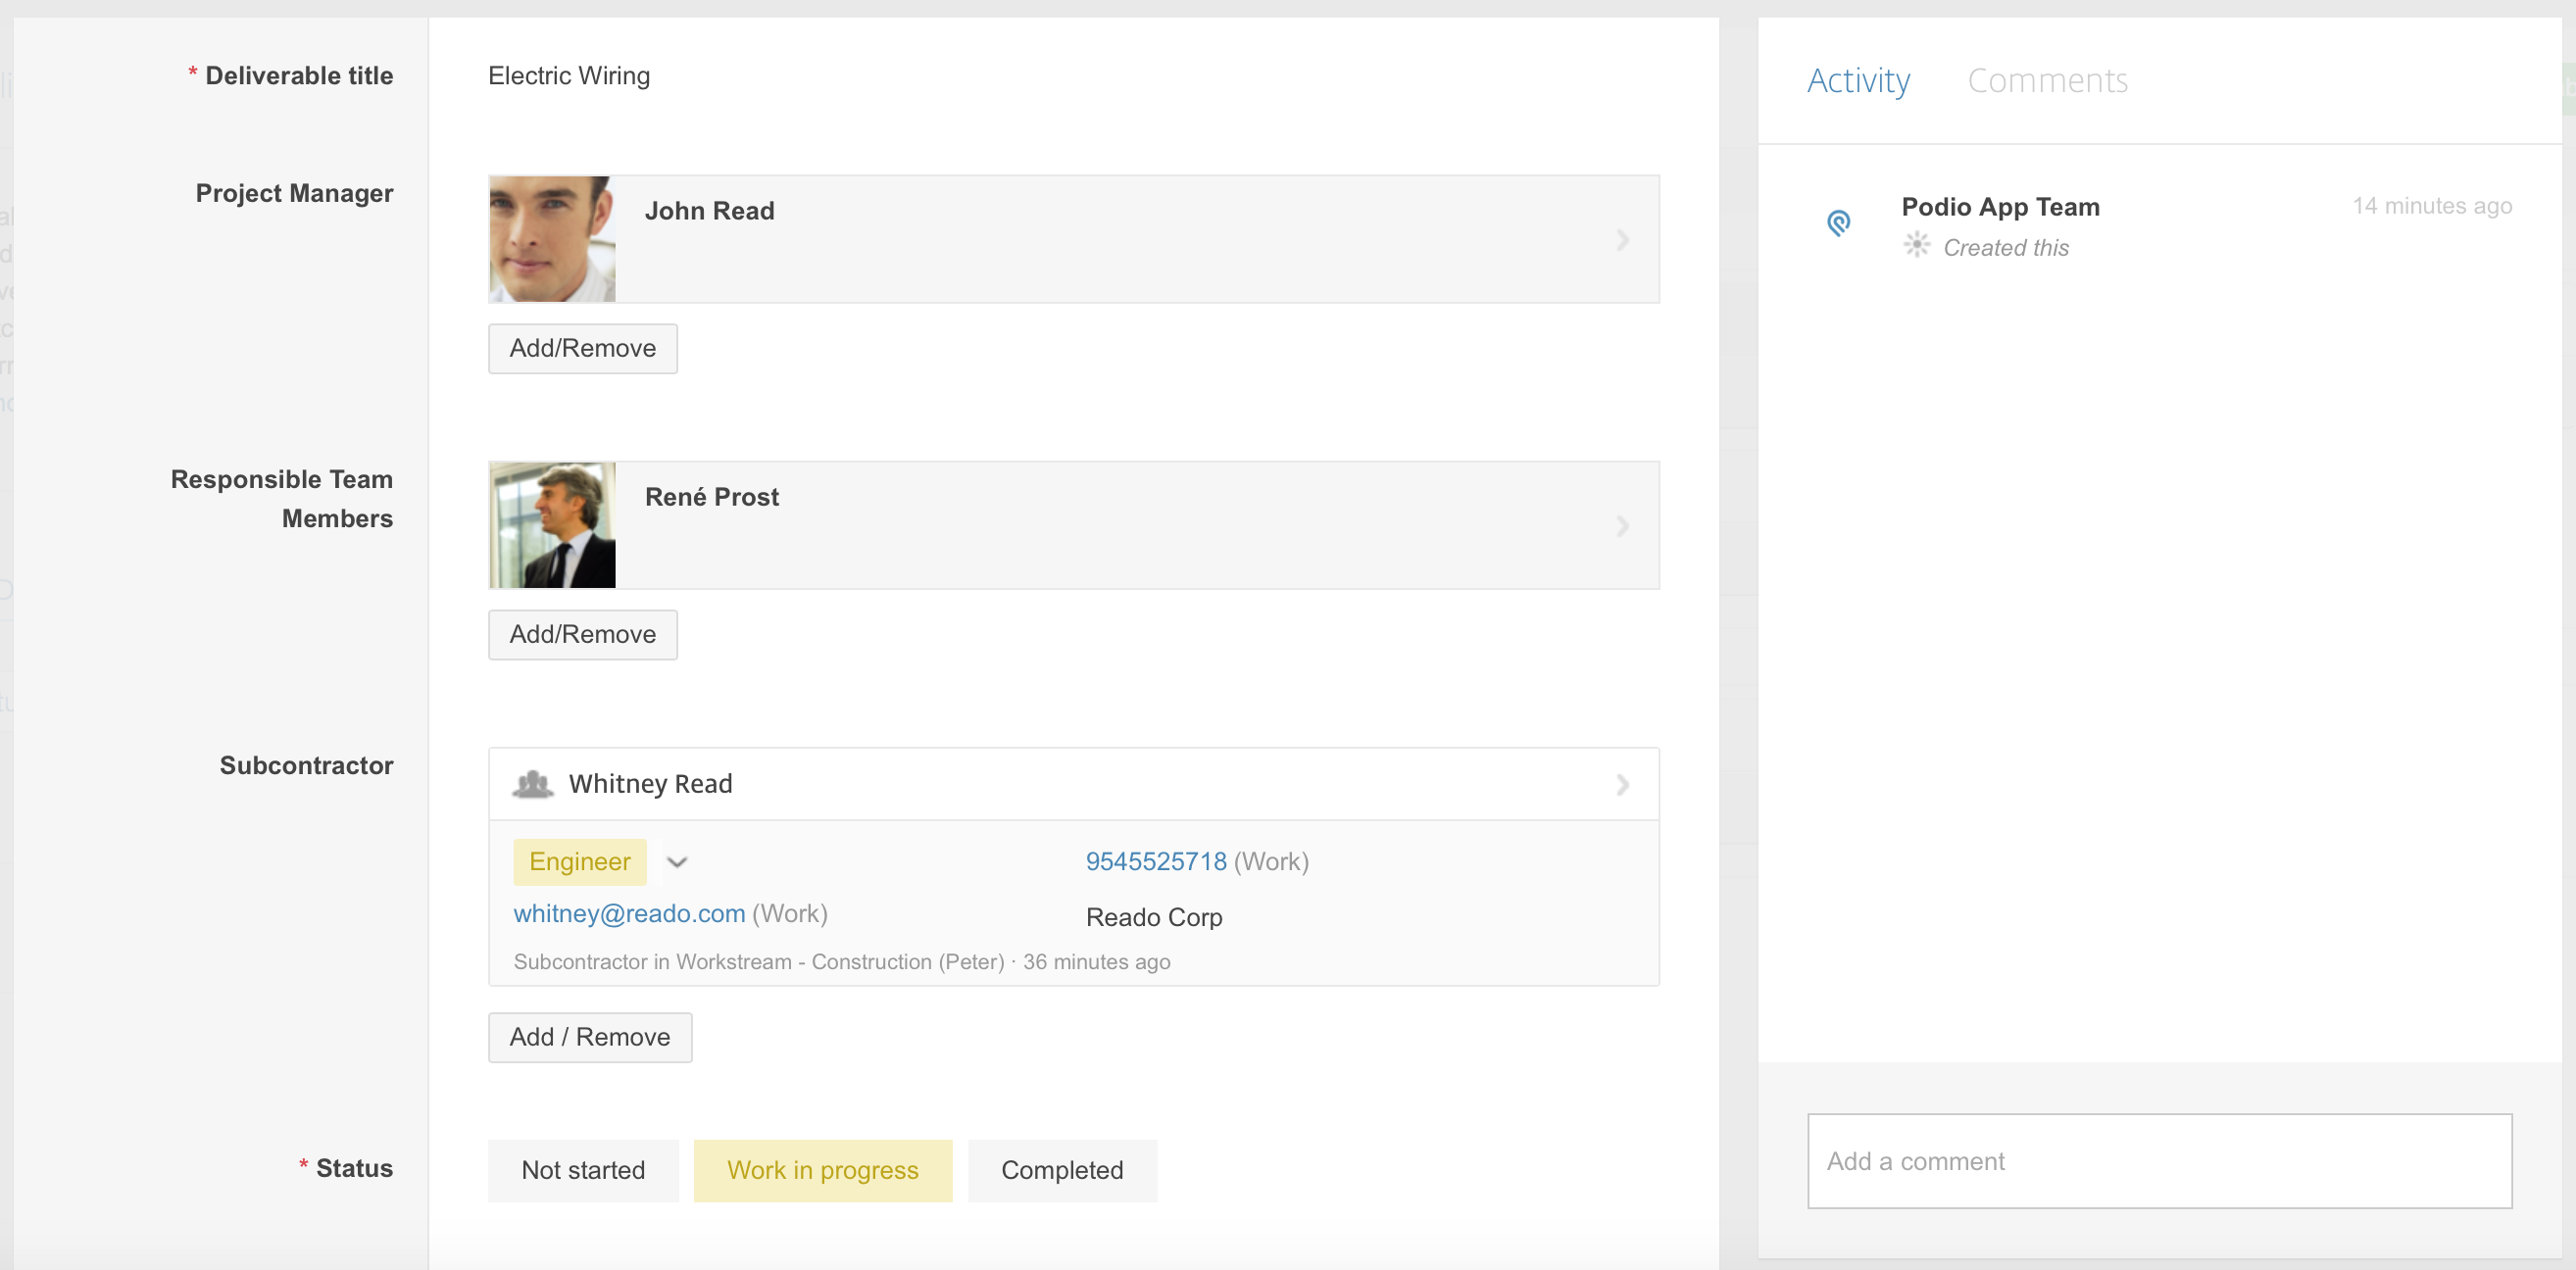Screen dimensions: 2576x1270
Task: Click the Engineer yellow tag
Action: (579, 862)
